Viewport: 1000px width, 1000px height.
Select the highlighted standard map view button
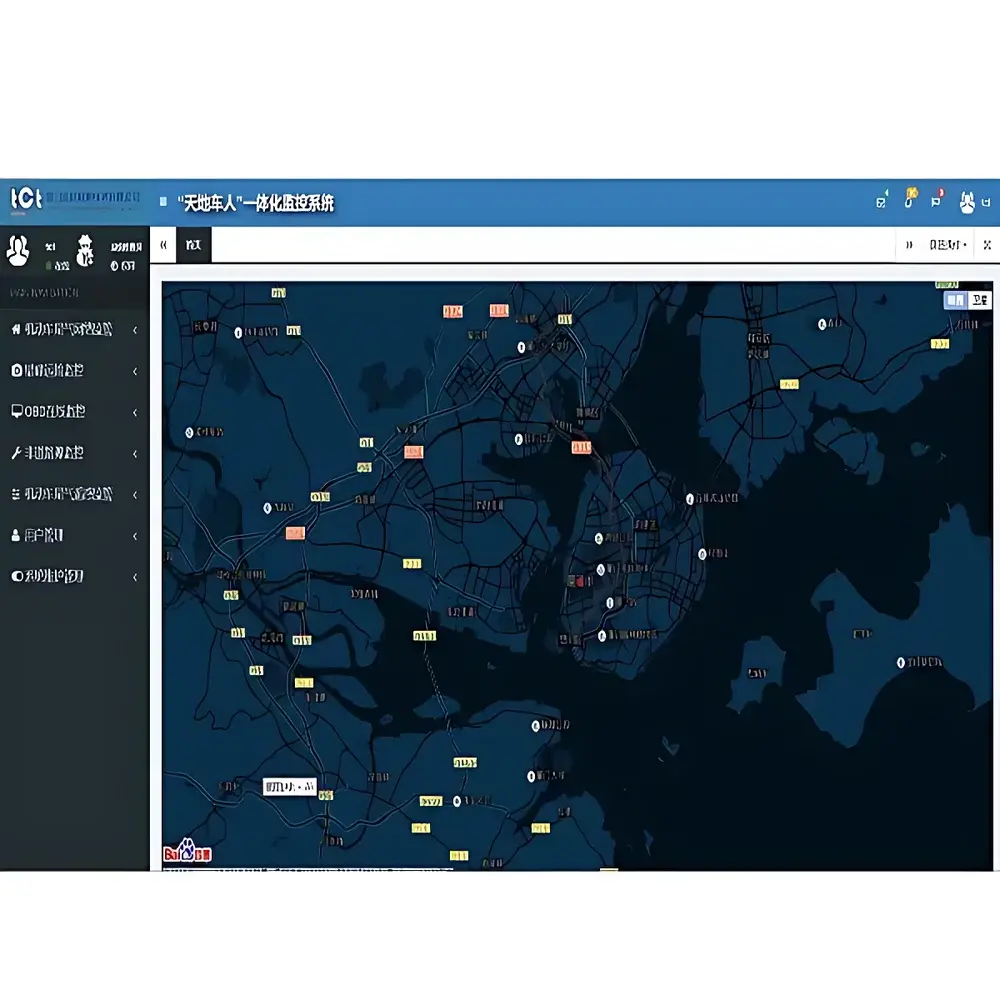click(x=955, y=300)
